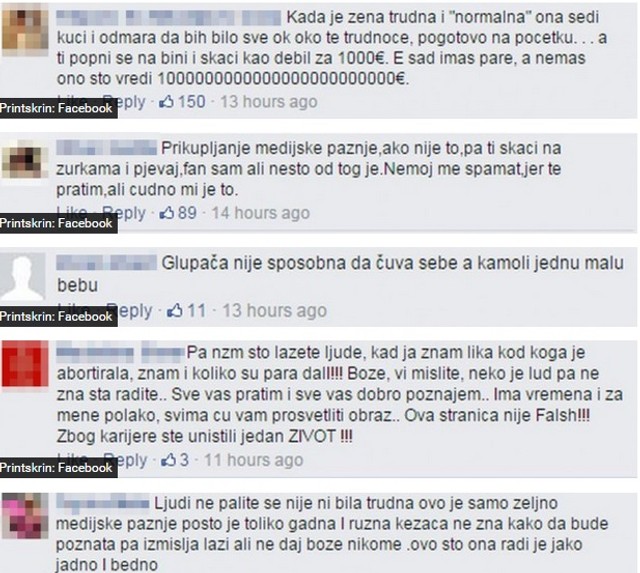
Task: Open the '11 hours ago' timestamp
Action: [253, 460]
